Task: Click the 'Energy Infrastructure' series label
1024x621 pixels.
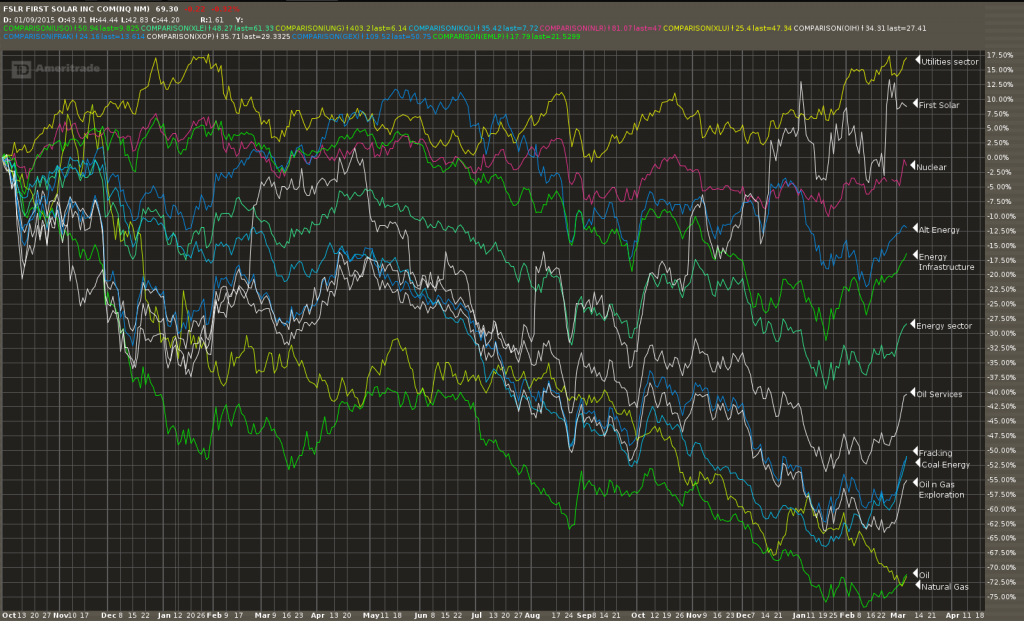Action: (x=946, y=262)
